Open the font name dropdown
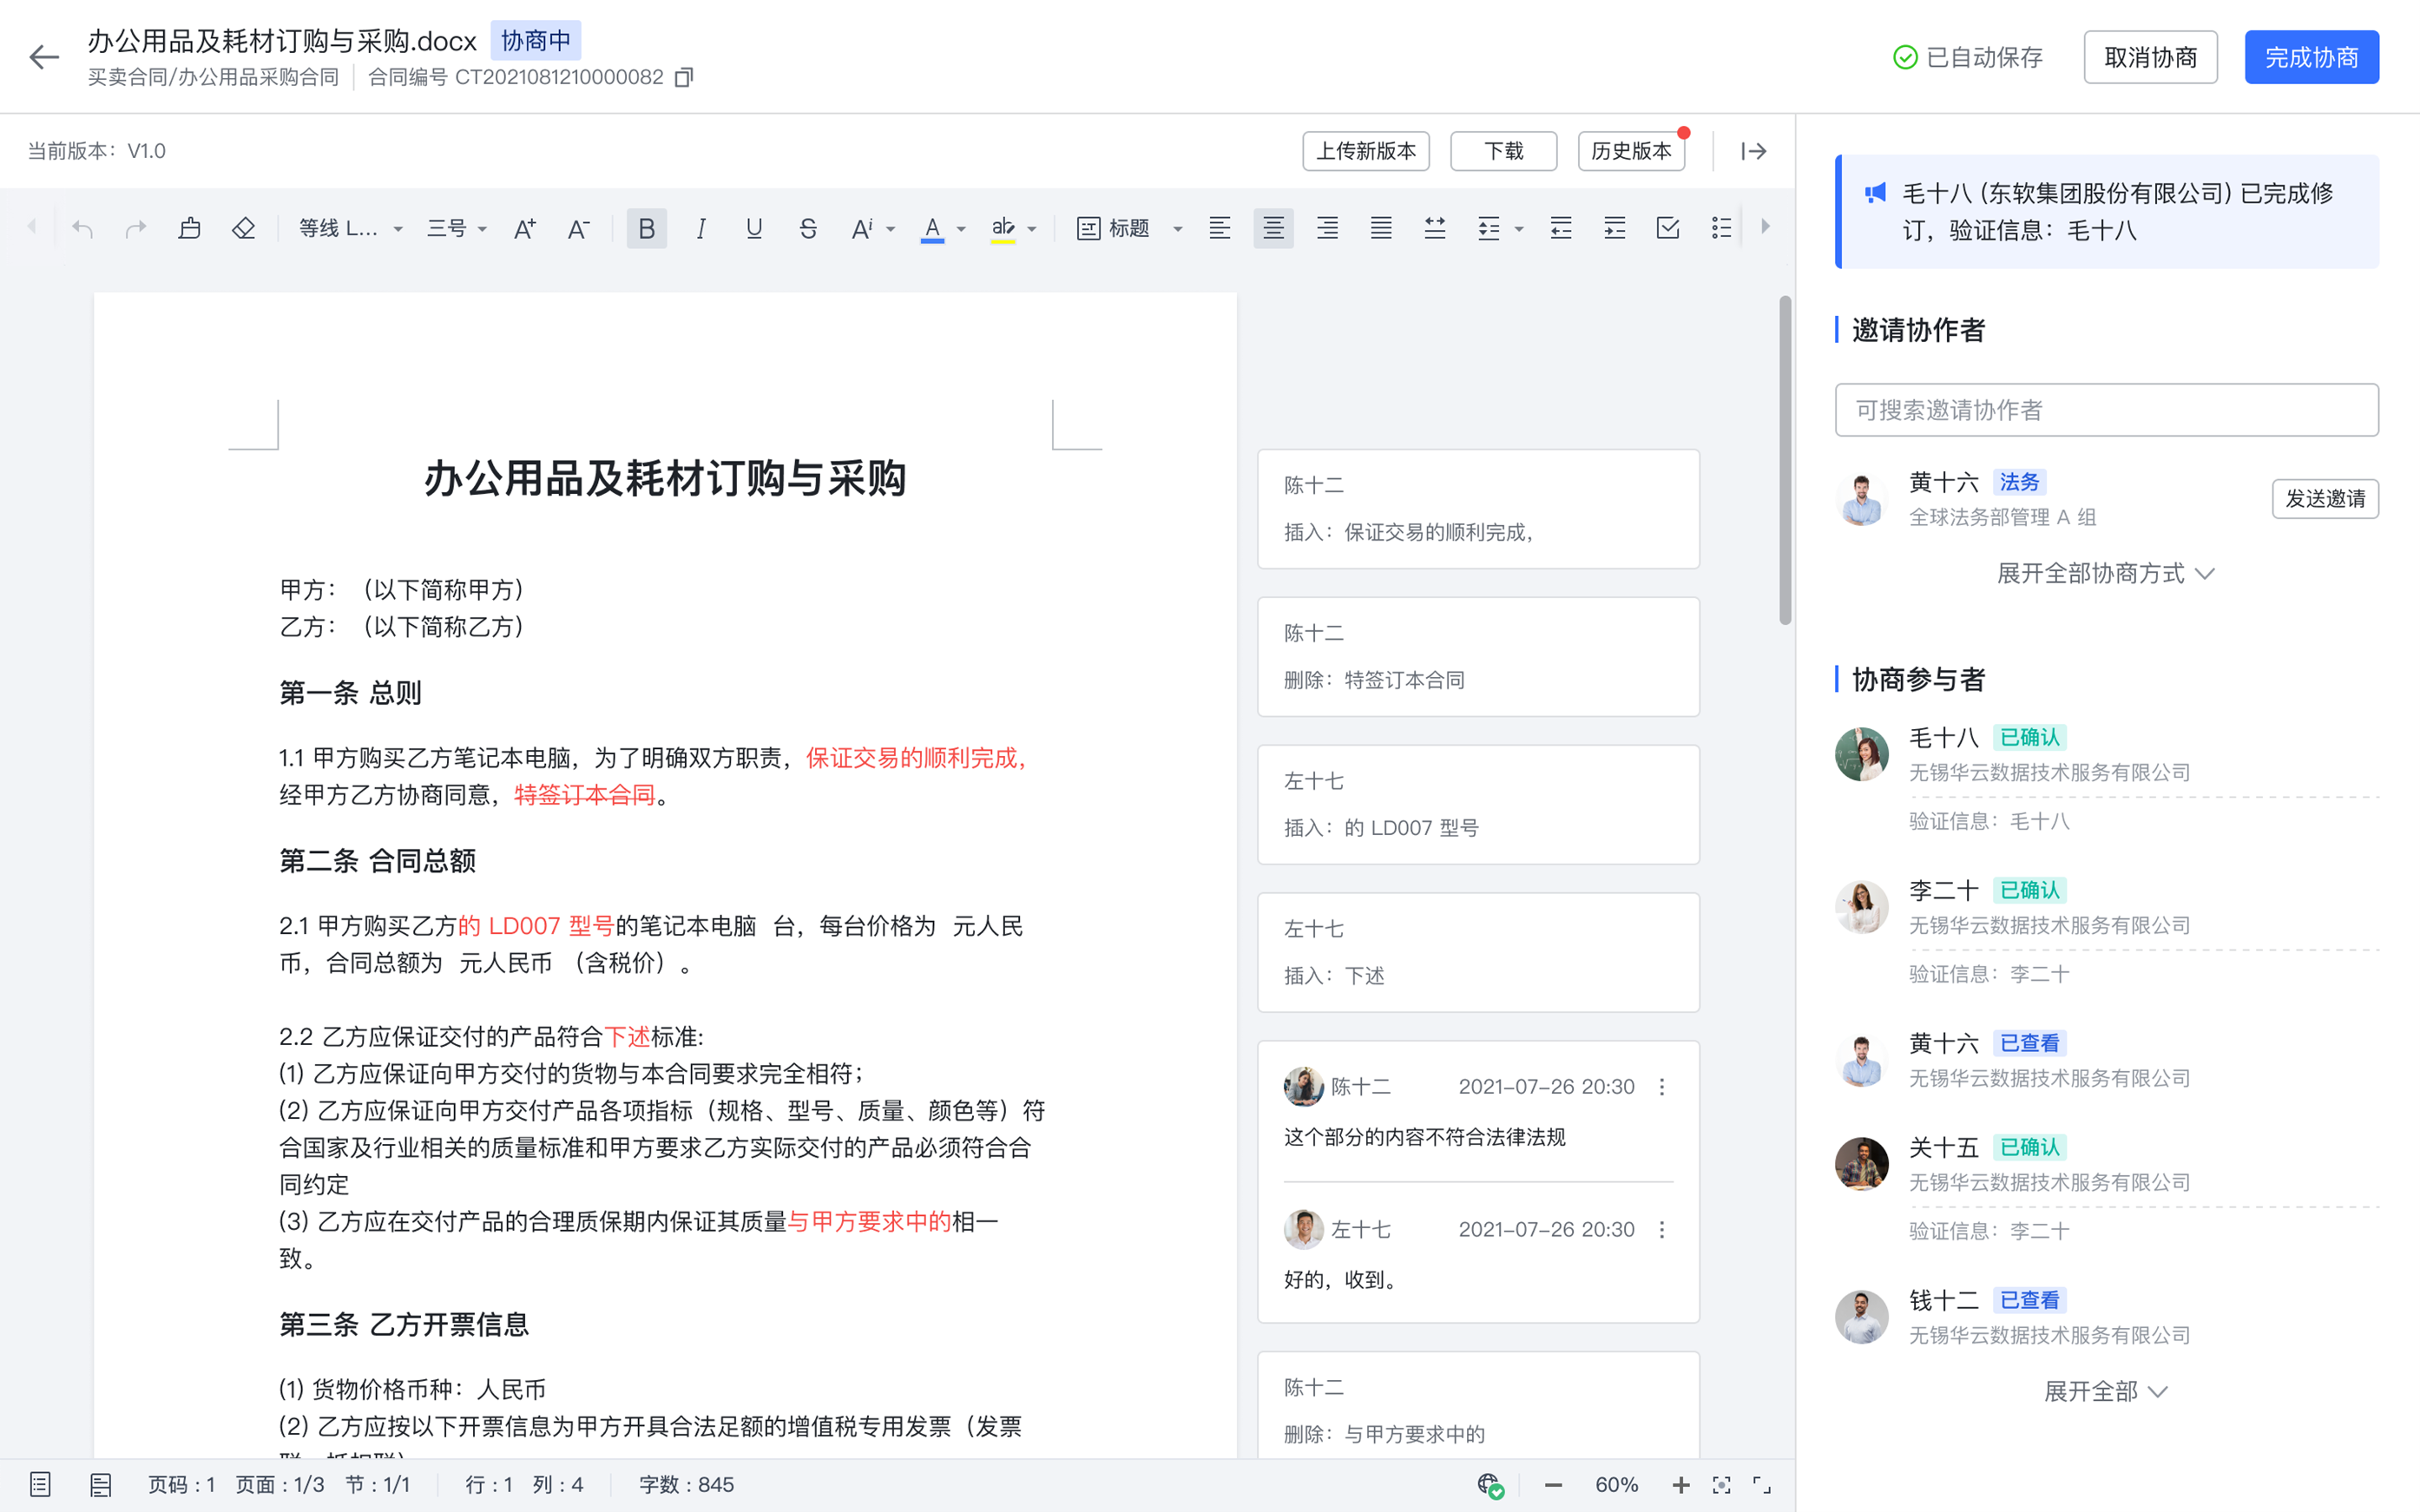Image resolution: width=2420 pixels, height=1512 pixels. (350, 229)
